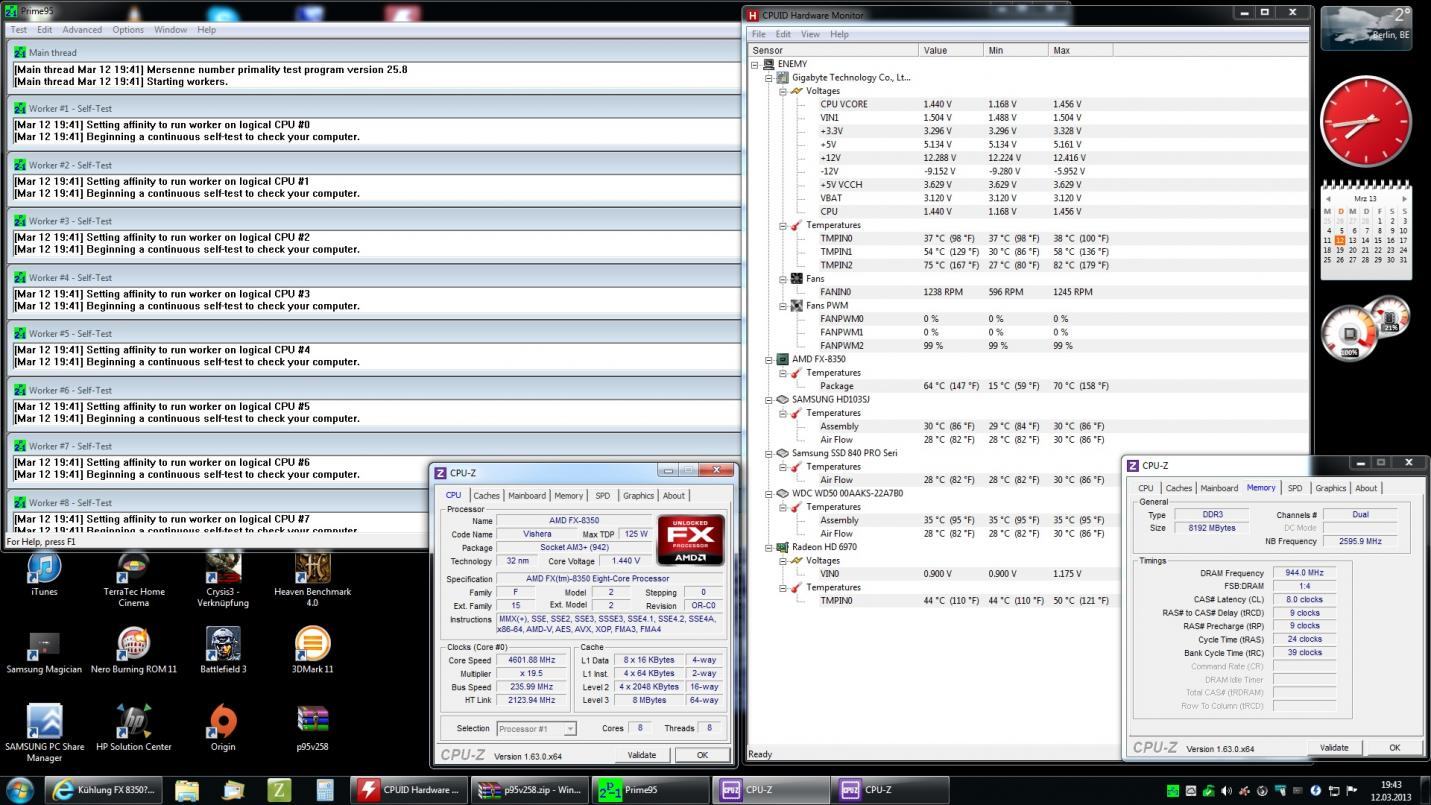Click the Main thread window icon in Prime95
The width and height of the screenshot is (1431, 805).
pyautogui.click(x=20, y=52)
